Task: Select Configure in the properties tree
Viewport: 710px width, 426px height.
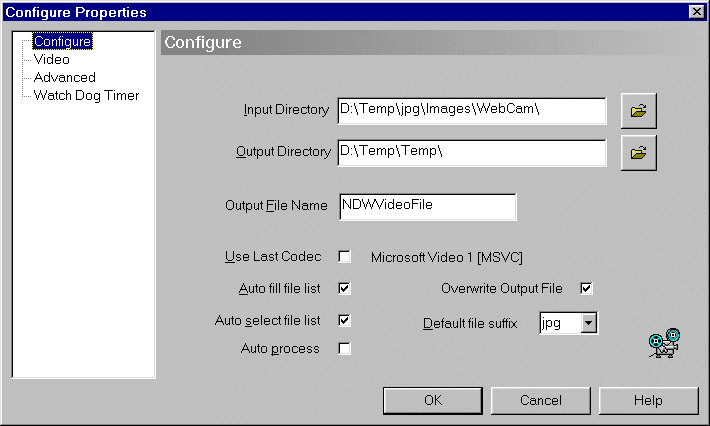Action: click(62, 41)
